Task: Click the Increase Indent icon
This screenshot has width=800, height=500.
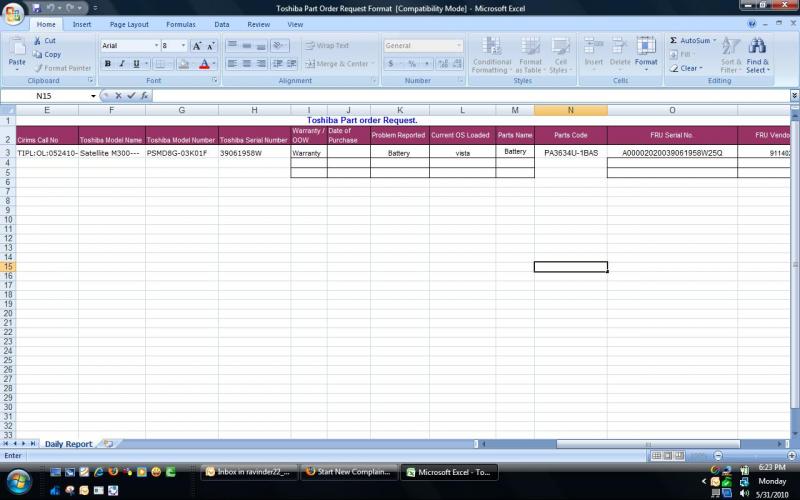Action: [x=291, y=64]
